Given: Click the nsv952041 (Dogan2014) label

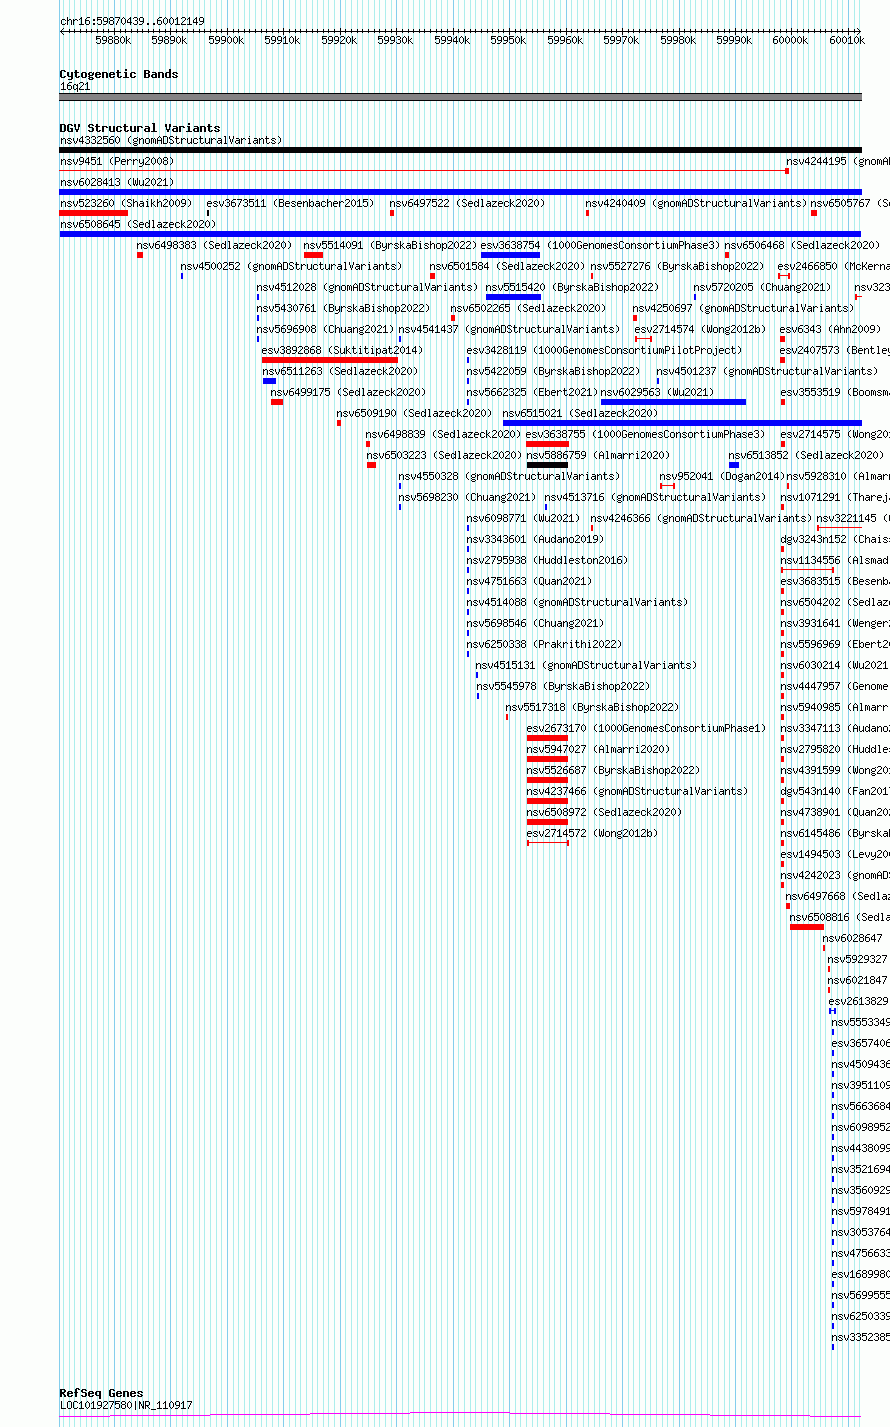Looking at the screenshot, I should click(722, 476).
